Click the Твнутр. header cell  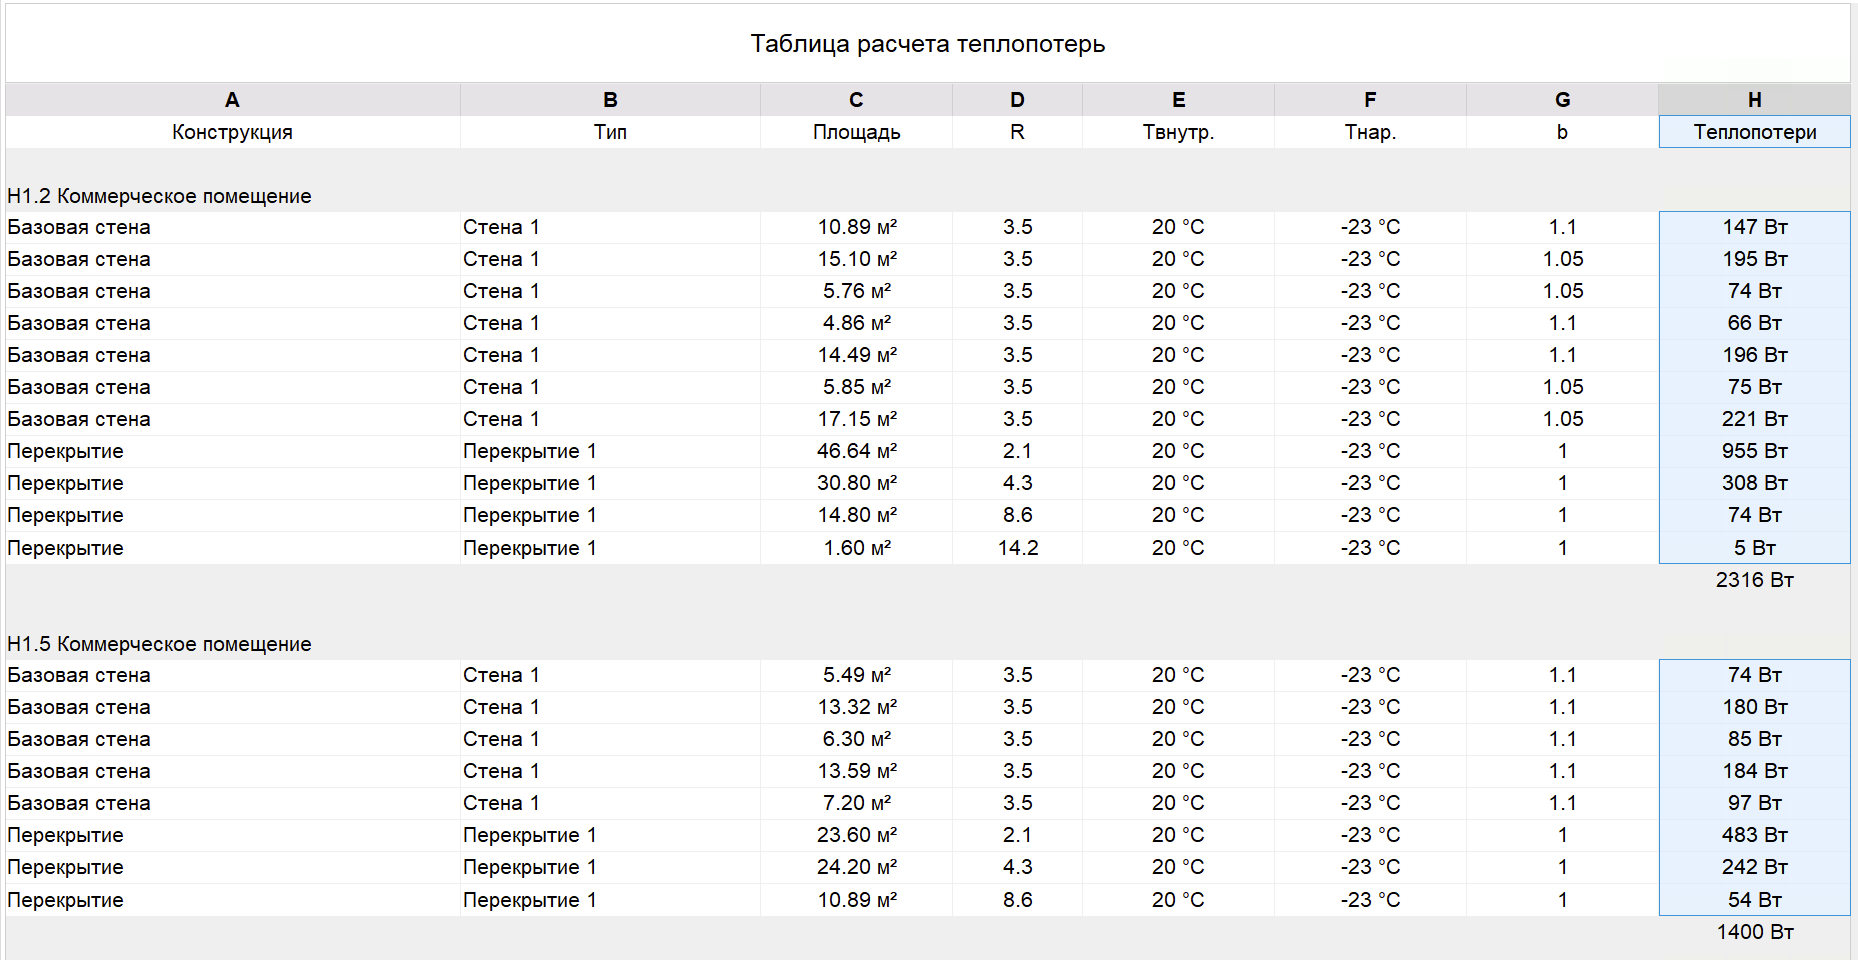1178,132
